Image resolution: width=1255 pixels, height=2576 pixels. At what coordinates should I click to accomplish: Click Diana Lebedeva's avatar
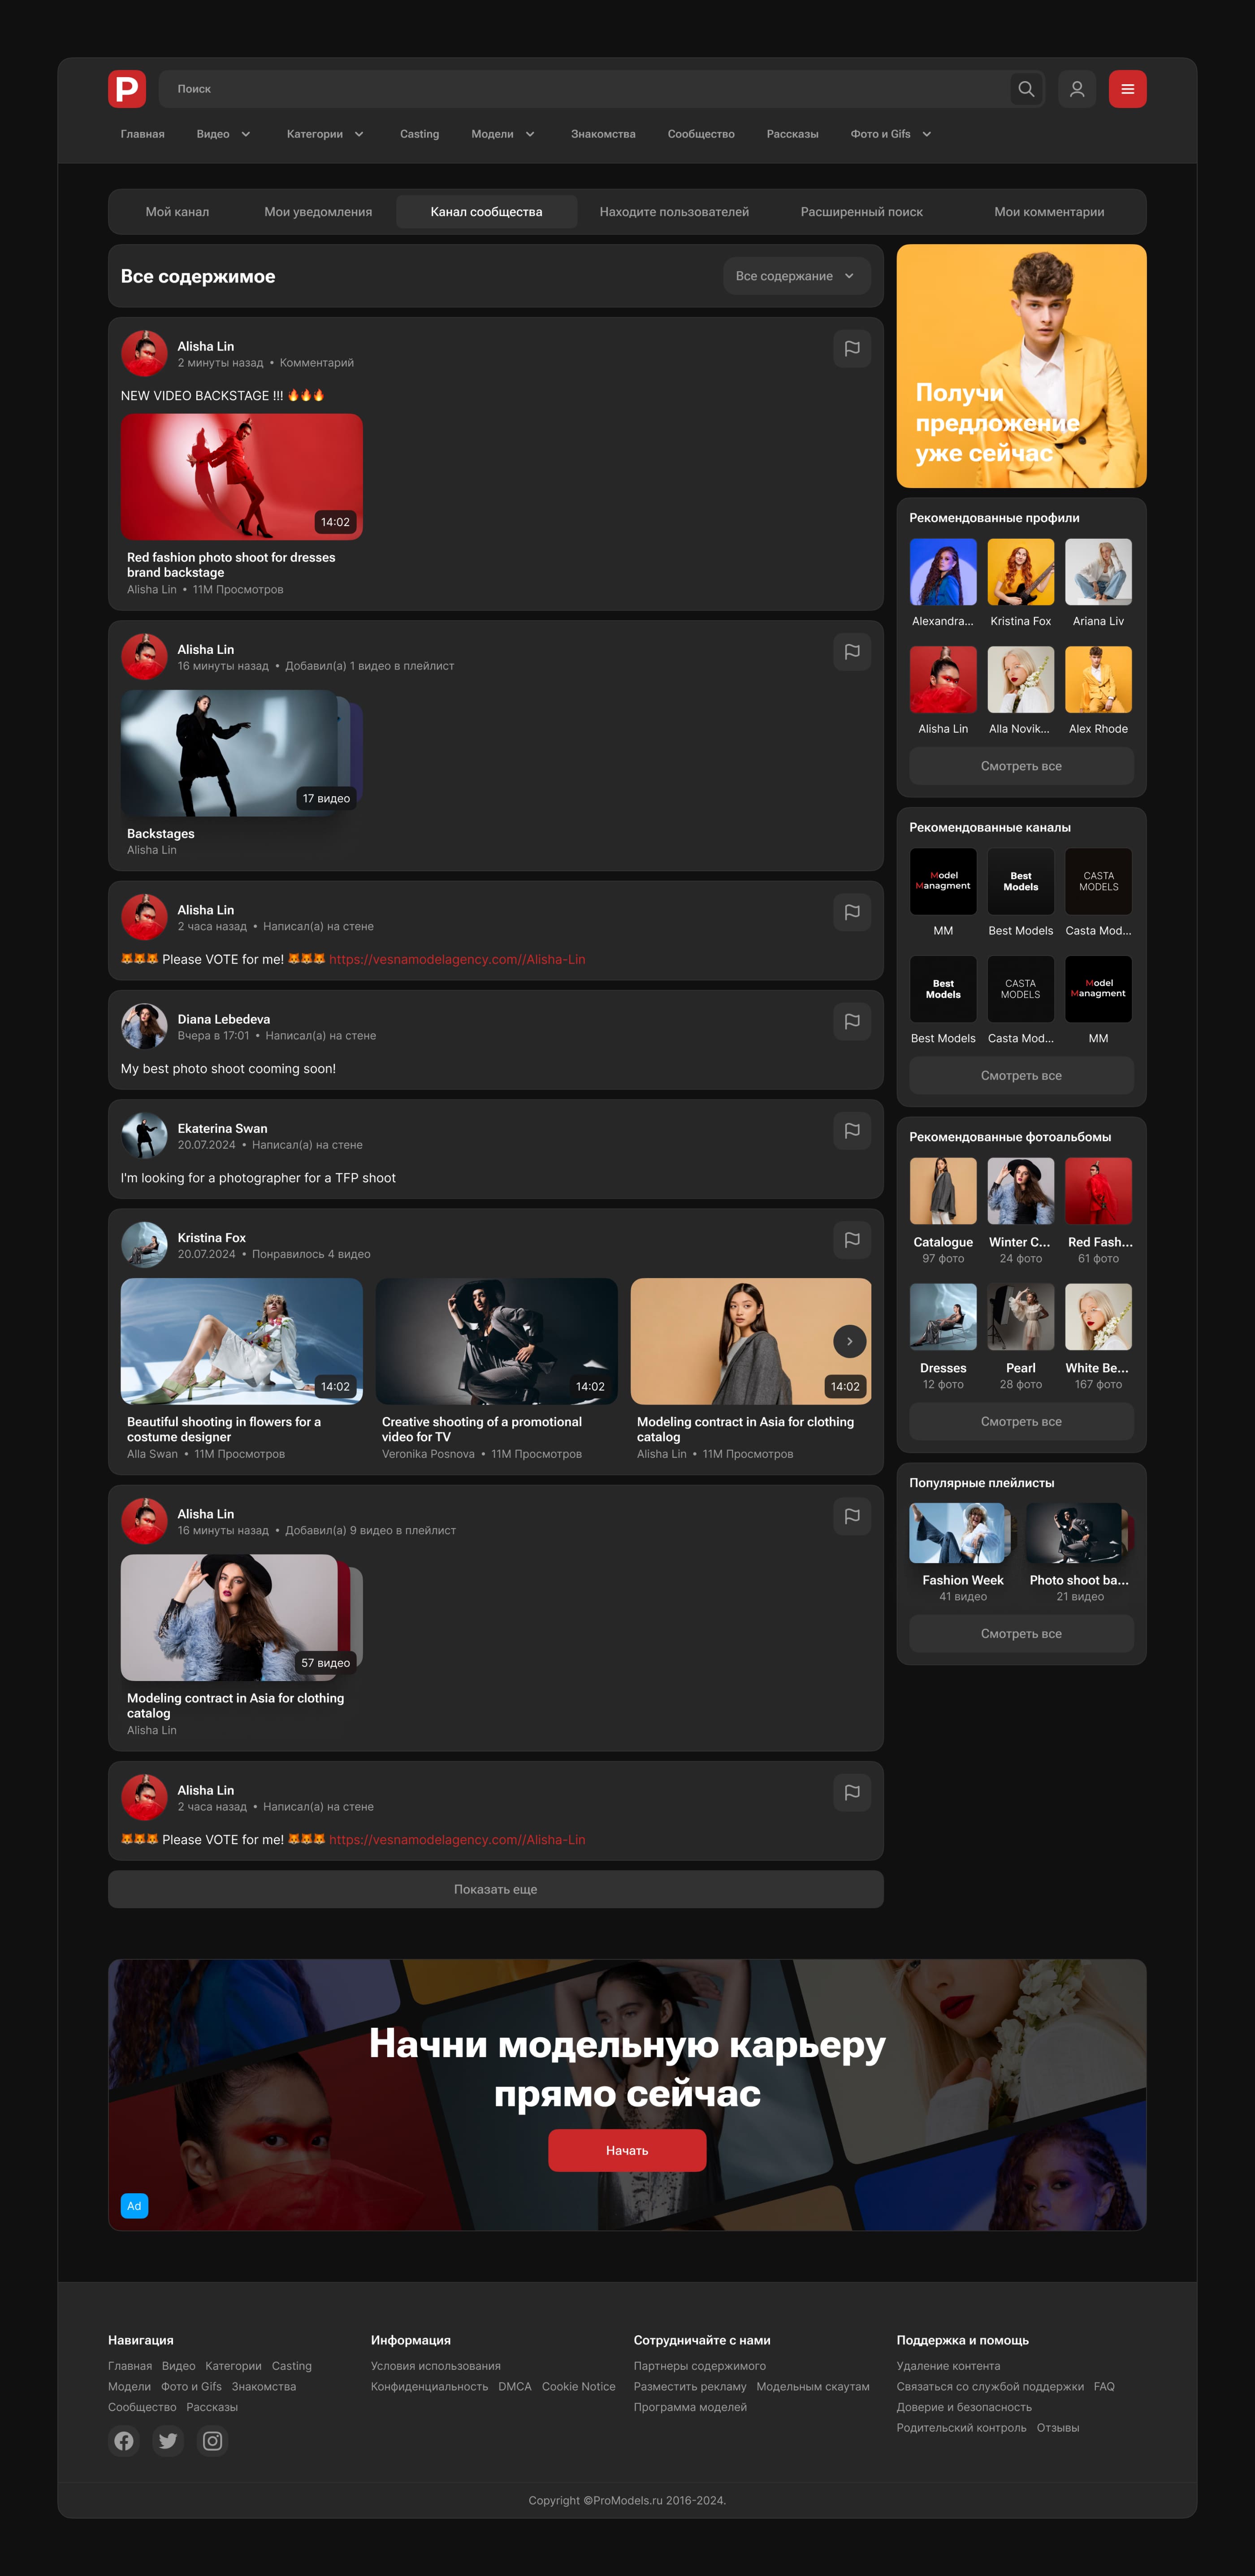[x=144, y=1026]
